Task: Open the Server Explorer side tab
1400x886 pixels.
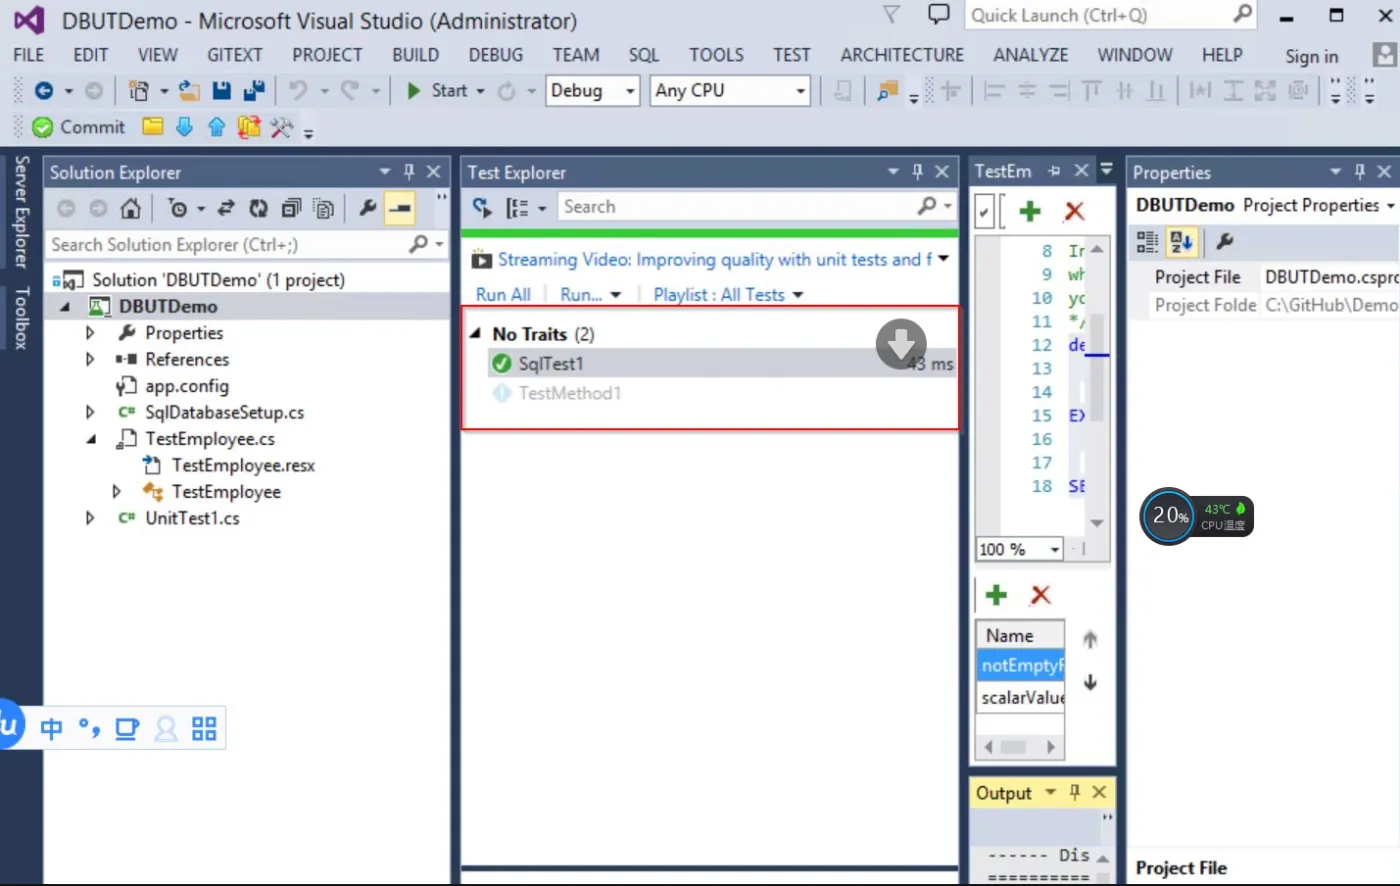Action: (21, 212)
